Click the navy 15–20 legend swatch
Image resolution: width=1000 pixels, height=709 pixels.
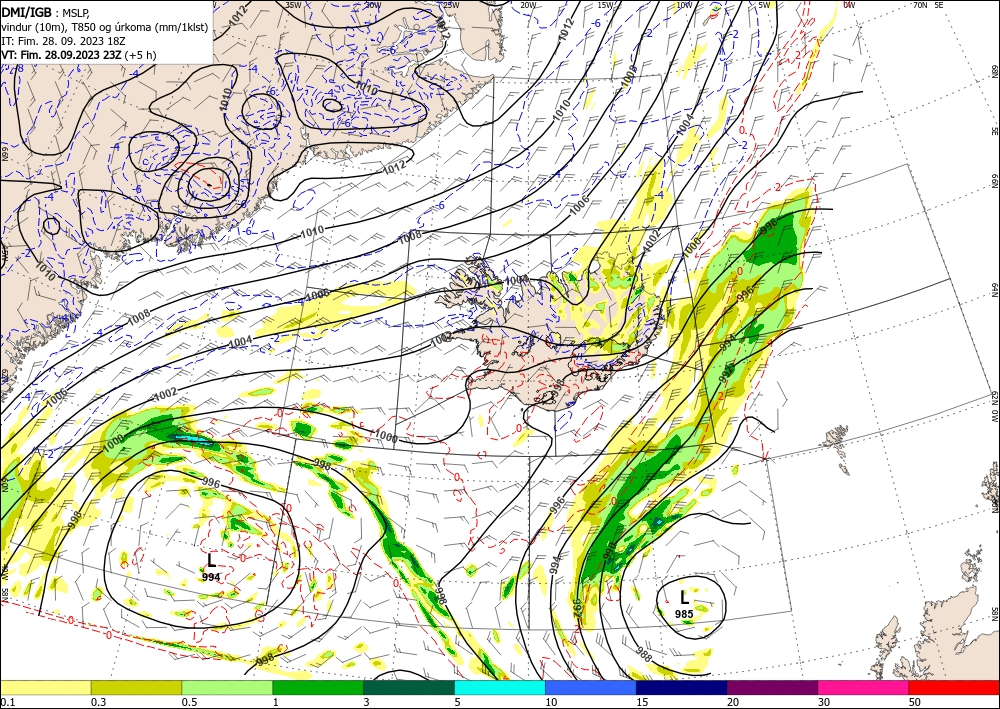[682, 687]
